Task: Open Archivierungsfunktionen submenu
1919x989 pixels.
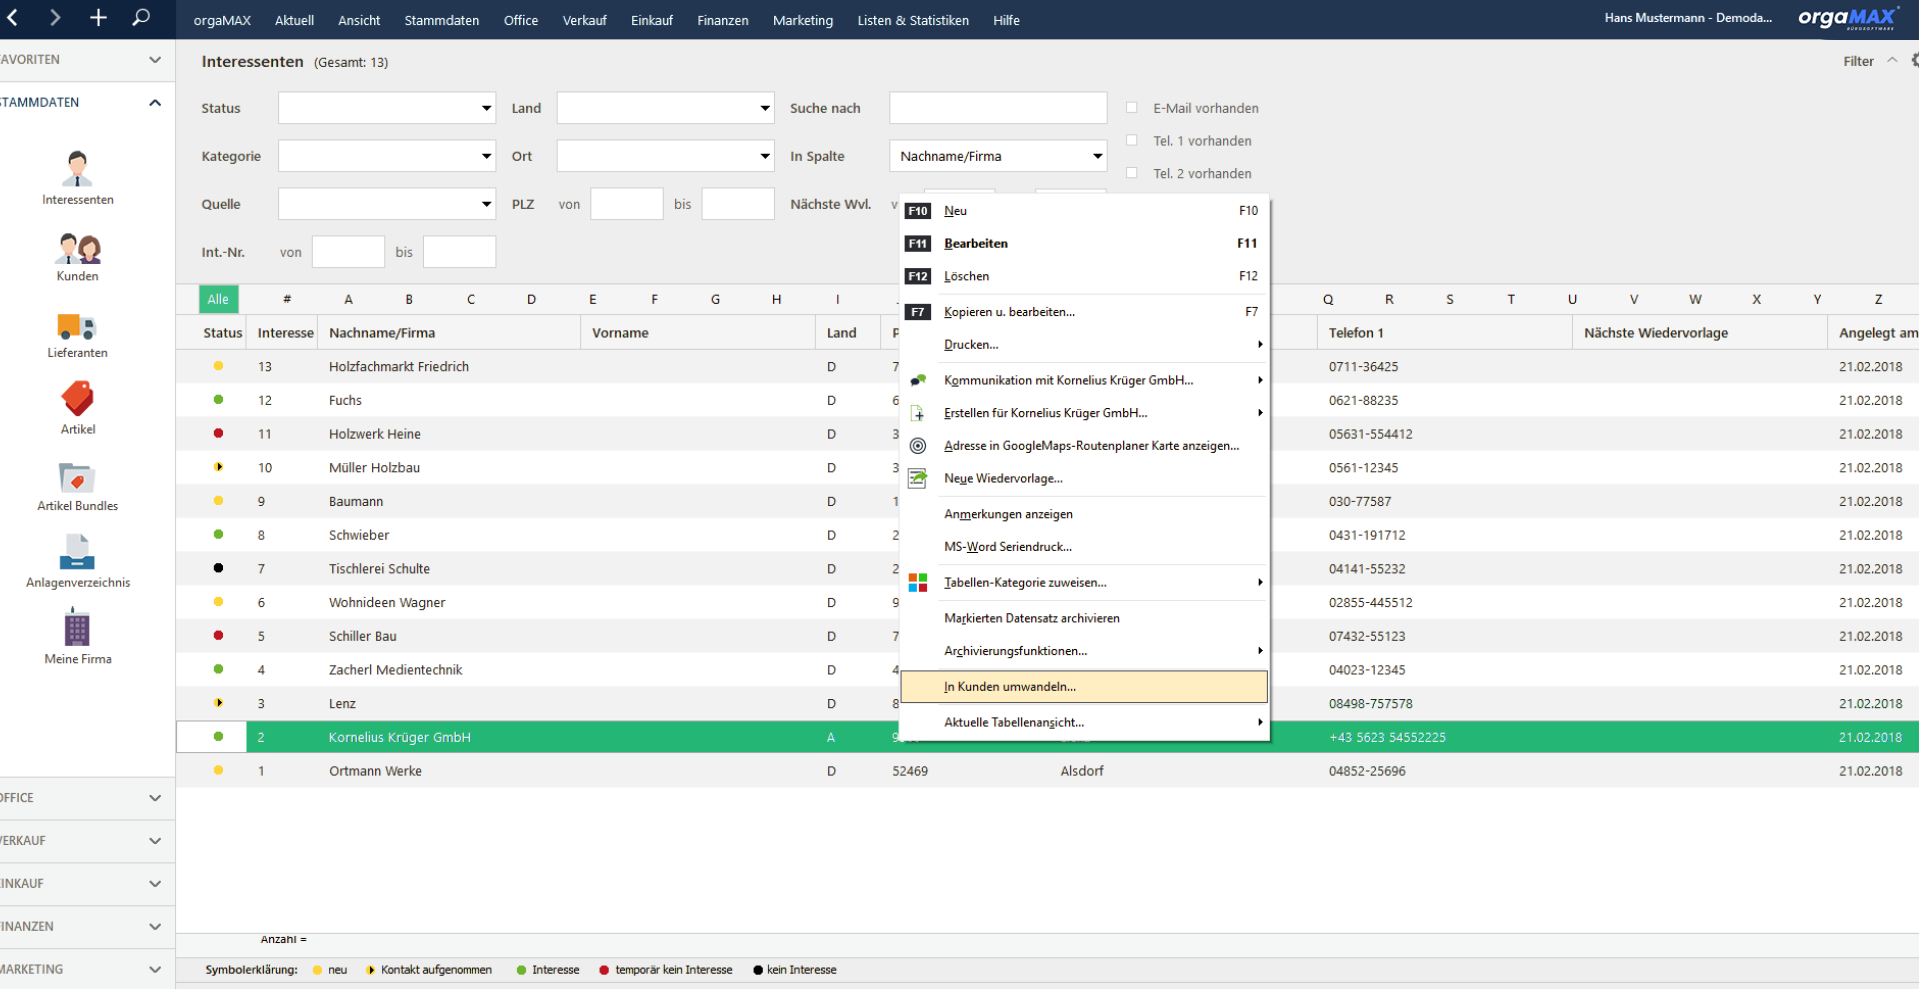Action: (1084, 651)
